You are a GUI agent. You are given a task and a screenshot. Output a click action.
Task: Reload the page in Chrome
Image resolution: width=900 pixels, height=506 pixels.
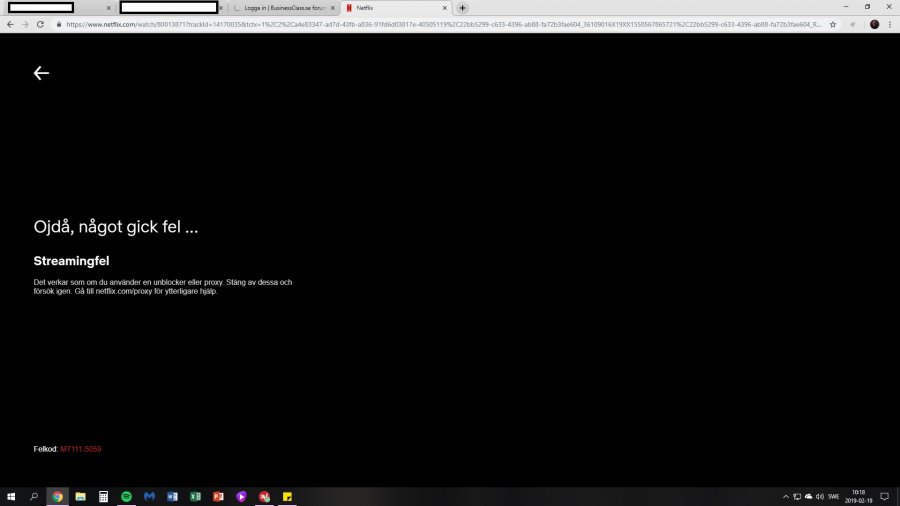click(40, 24)
